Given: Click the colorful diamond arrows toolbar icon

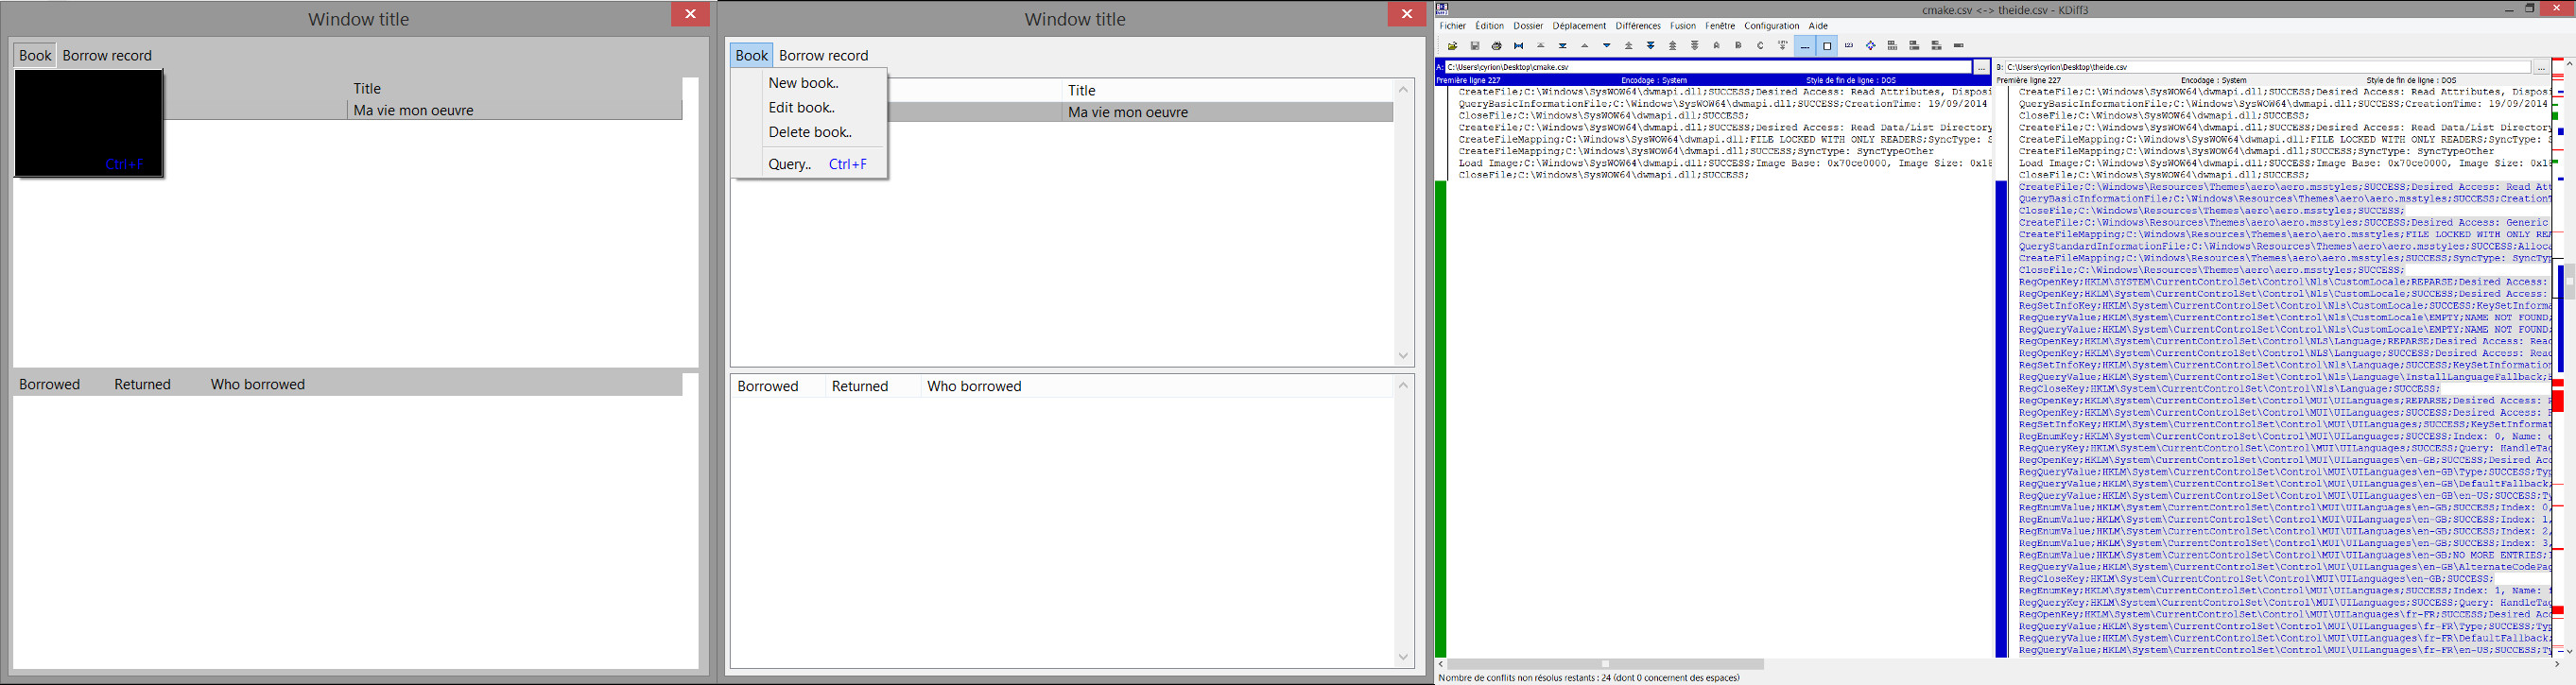Looking at the screenshot, I should [1870, 46].
